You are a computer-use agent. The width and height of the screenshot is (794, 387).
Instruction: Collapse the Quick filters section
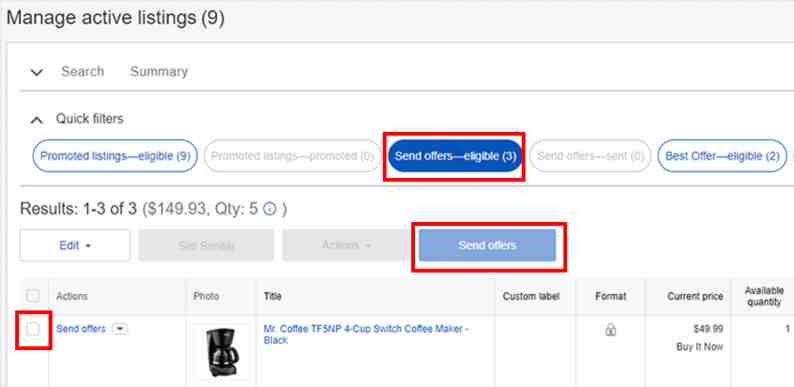(x=36, y=120)
